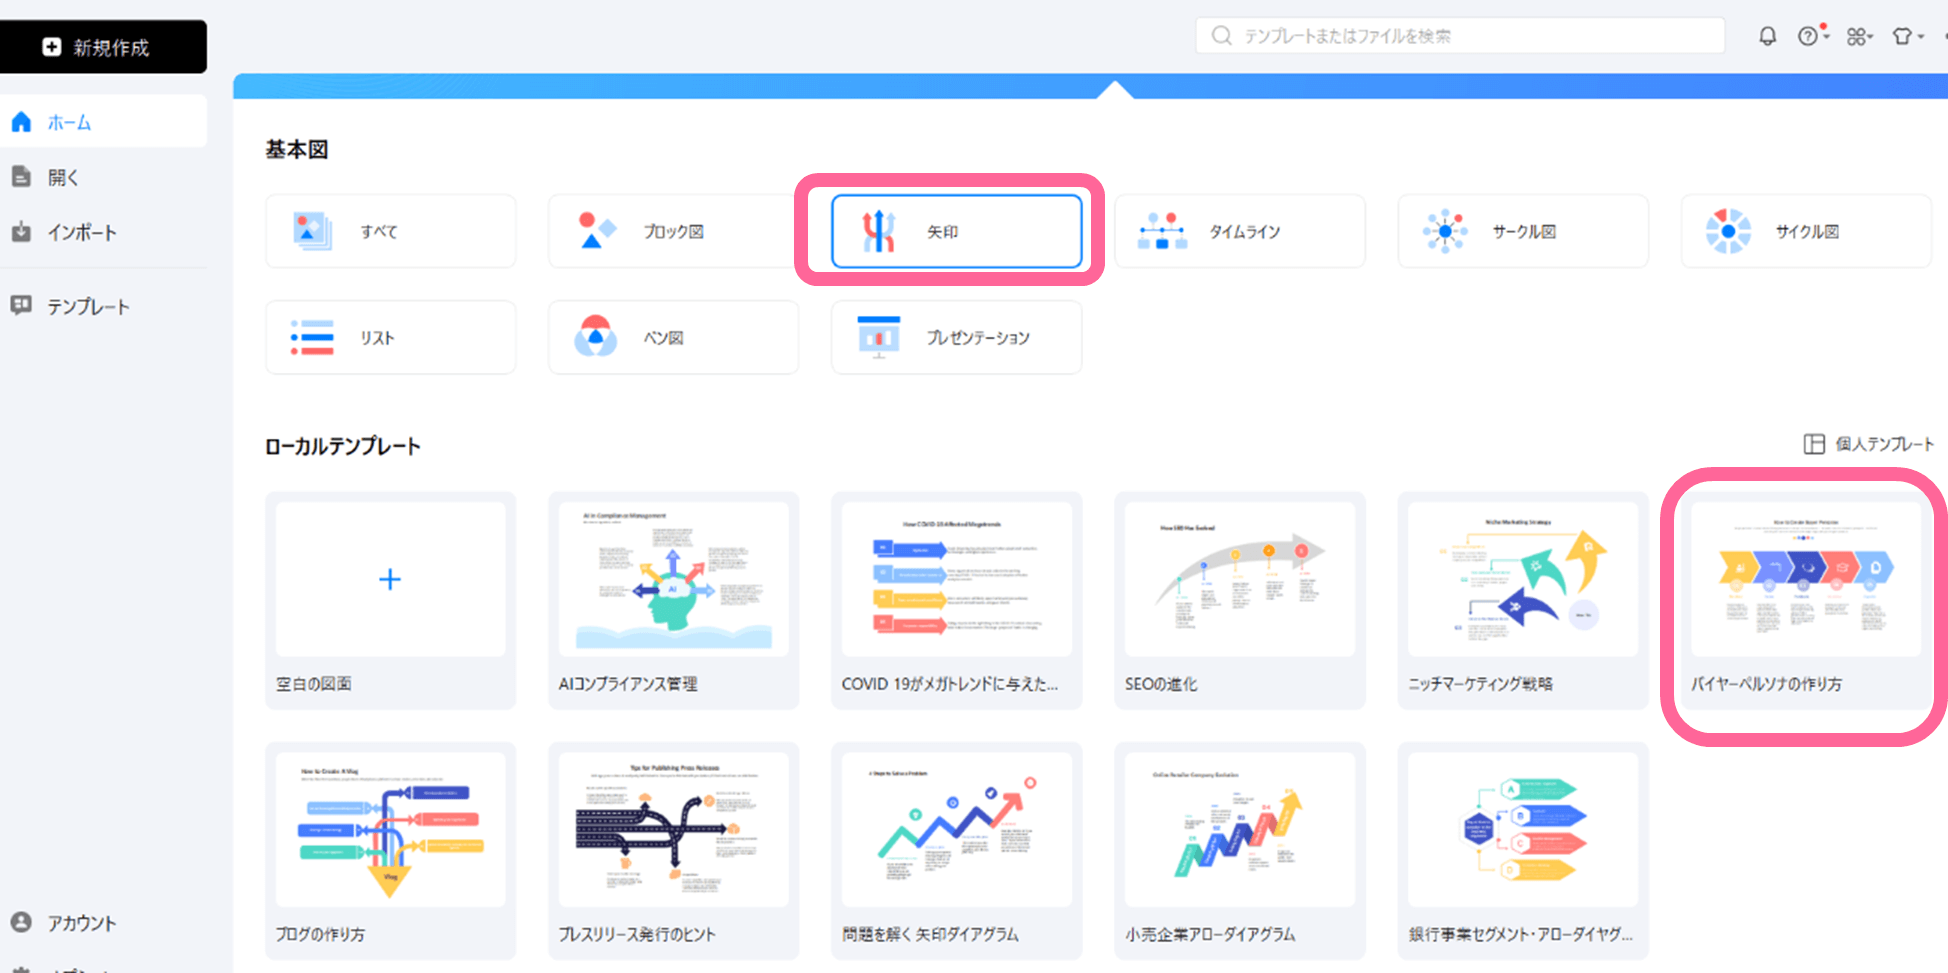This screenshot has height=973, width=1948.
Task: Focus the template search field
Action: coord(1460,36)
